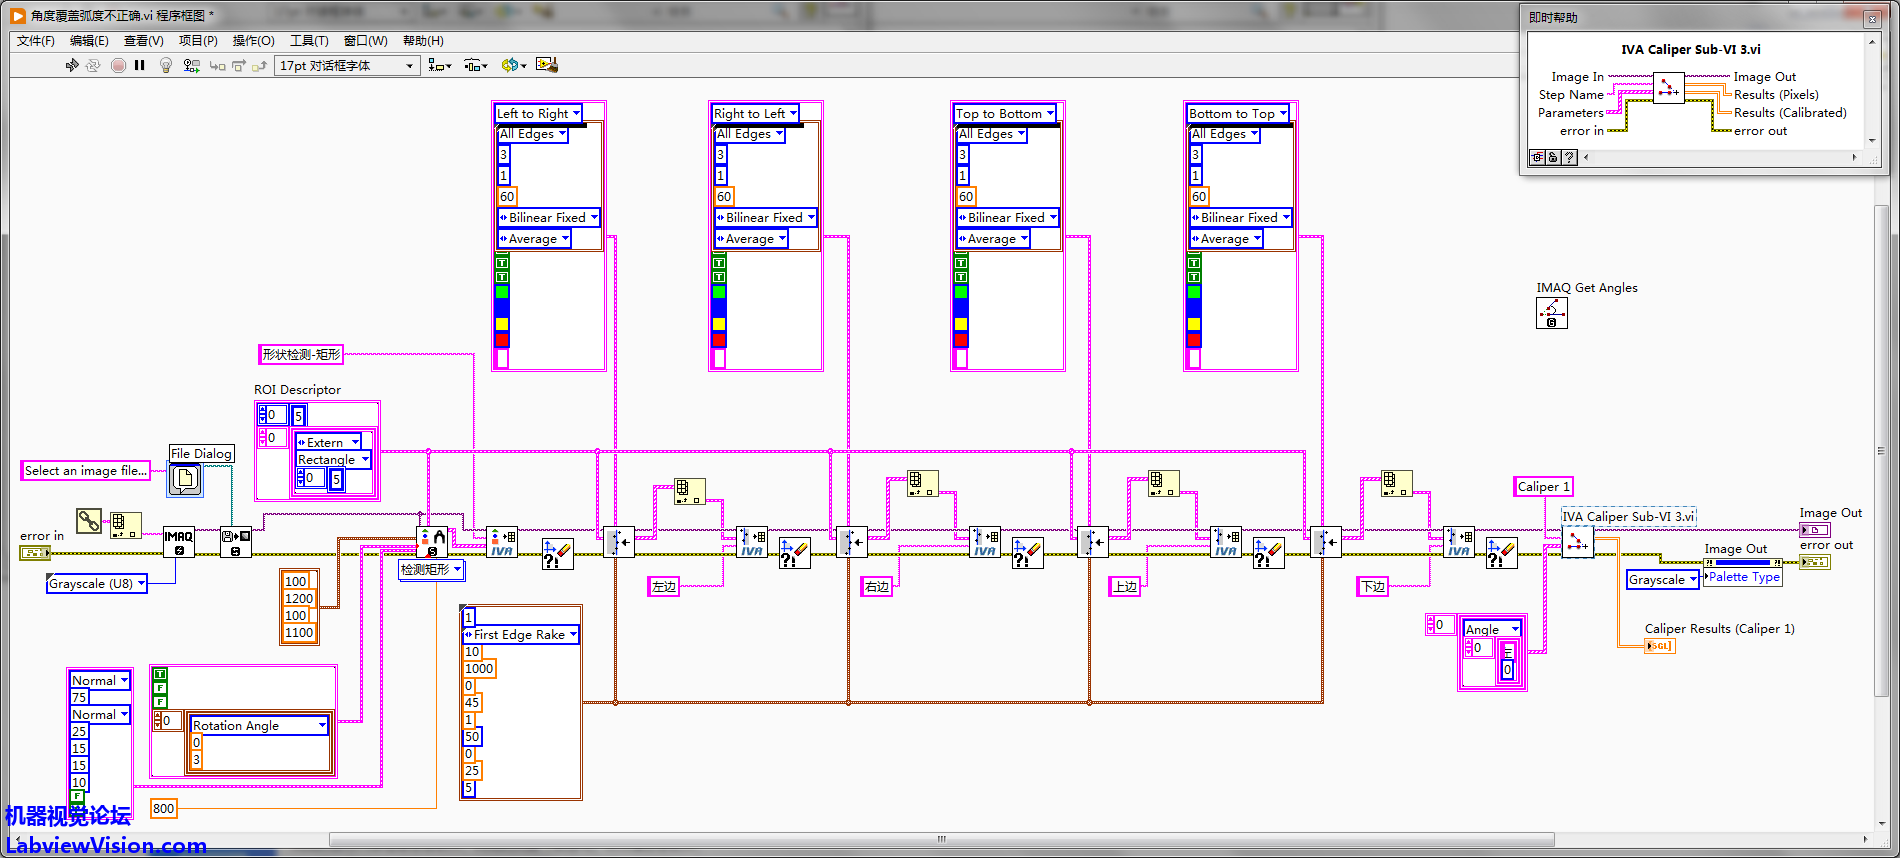Toggle highlight execution light bulb
The width and height of the screenshot is (1900, 858).
[166, 65]
